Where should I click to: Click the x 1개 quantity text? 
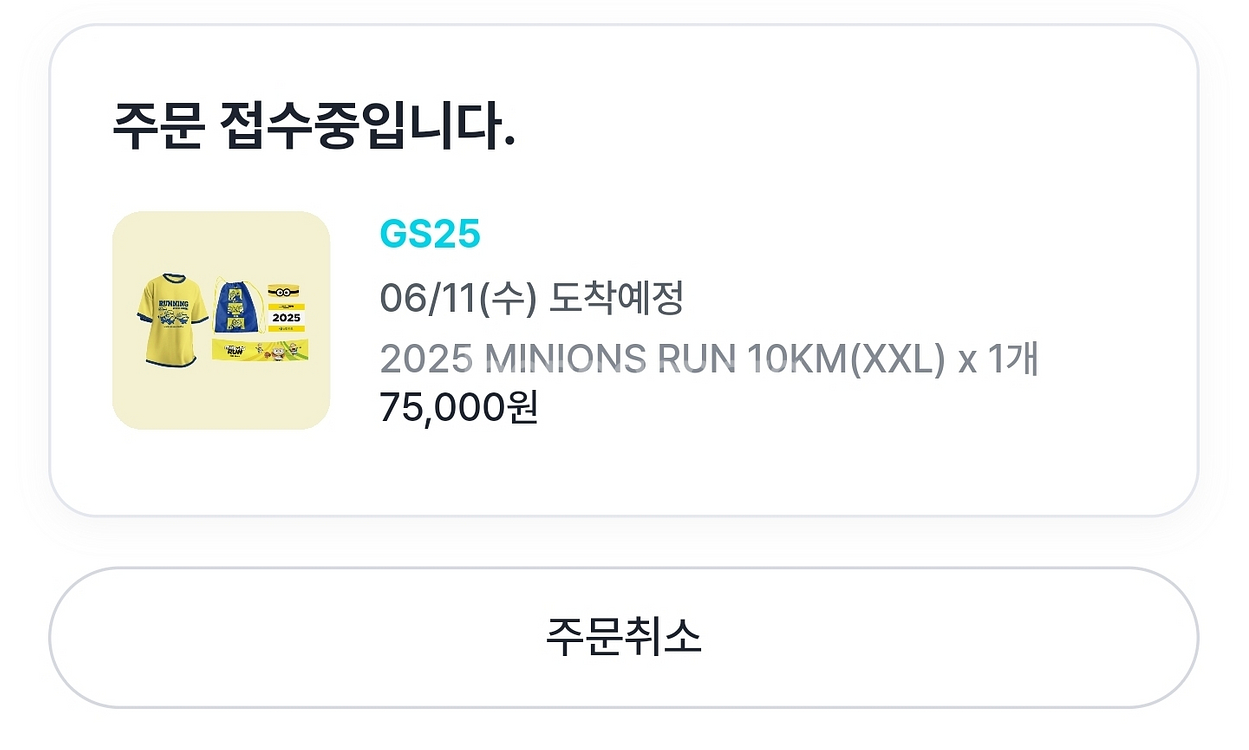pos(998,359)
